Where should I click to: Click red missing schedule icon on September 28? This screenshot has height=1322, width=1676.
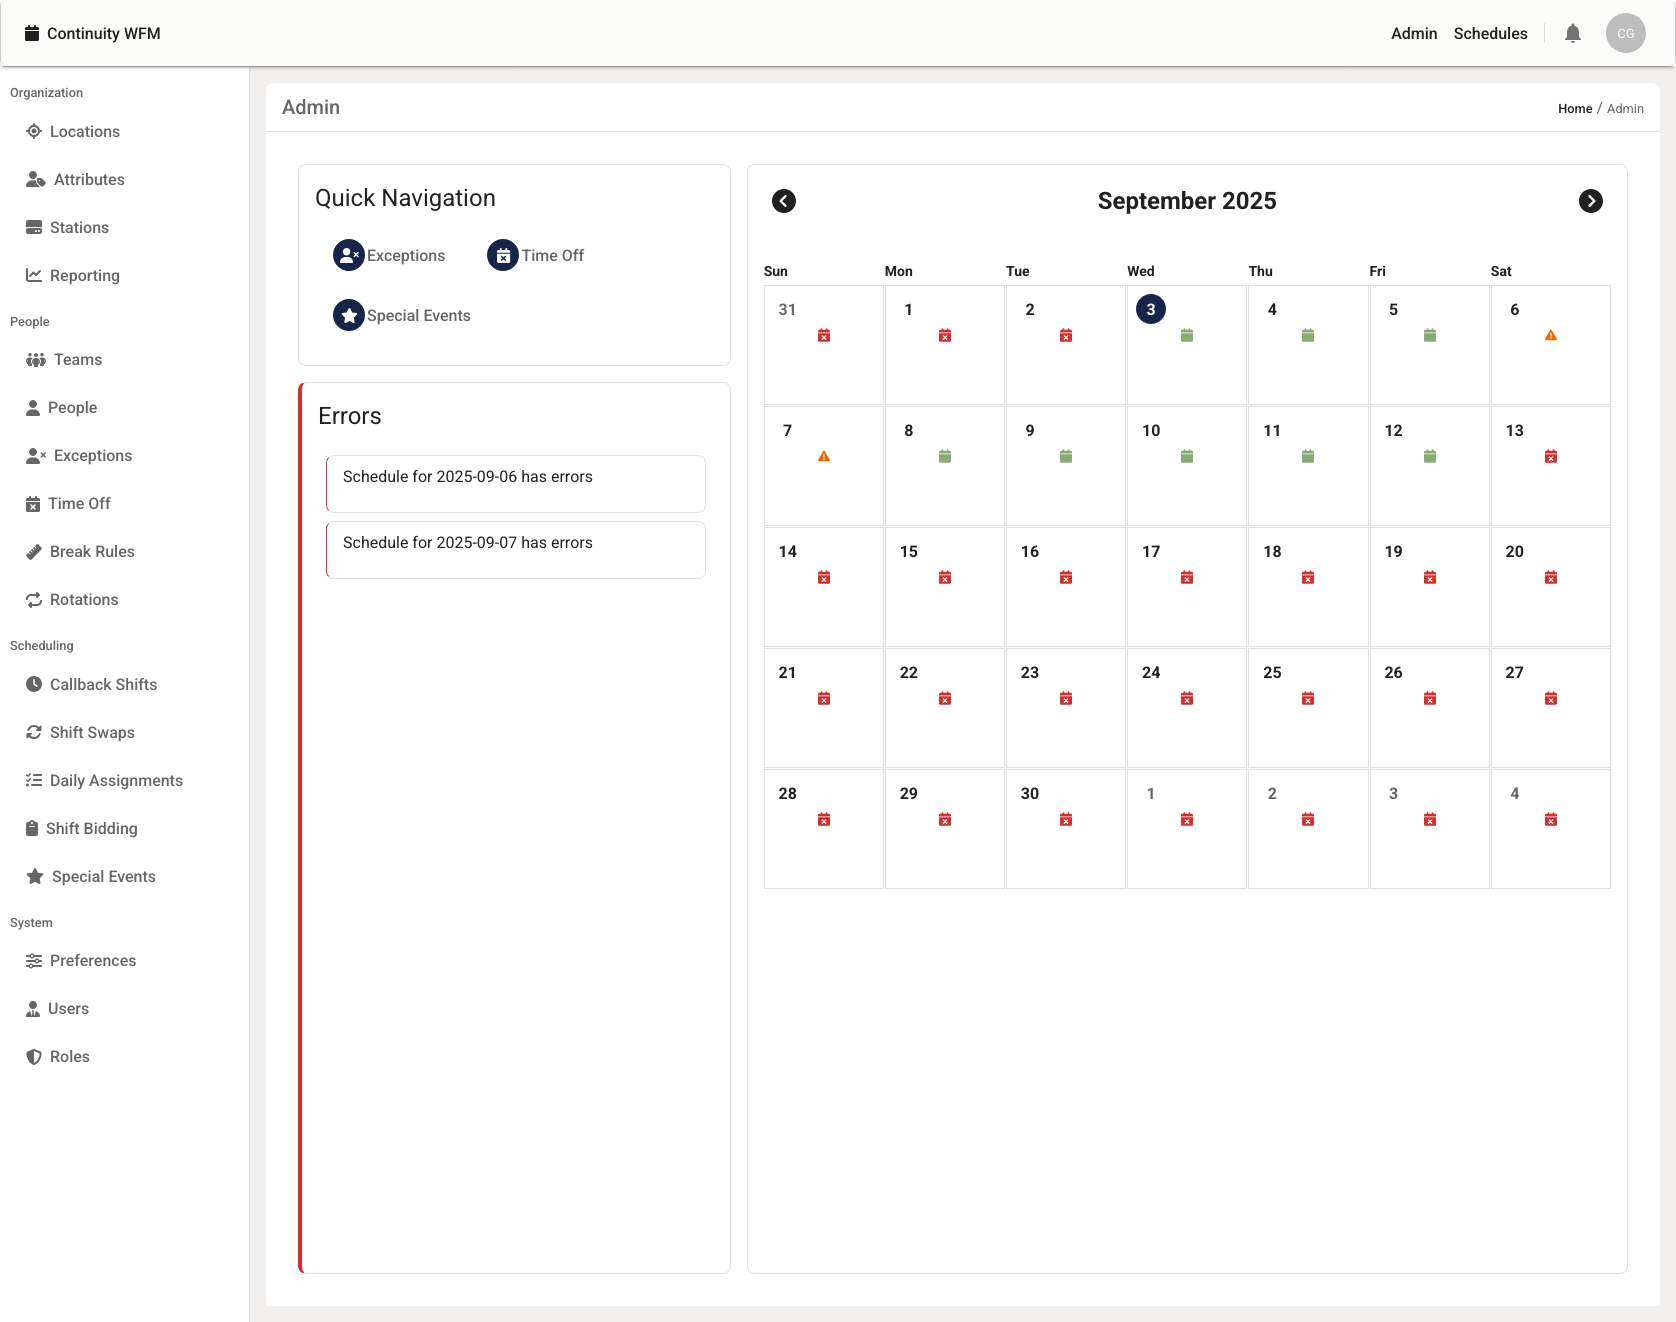[824, 819]
